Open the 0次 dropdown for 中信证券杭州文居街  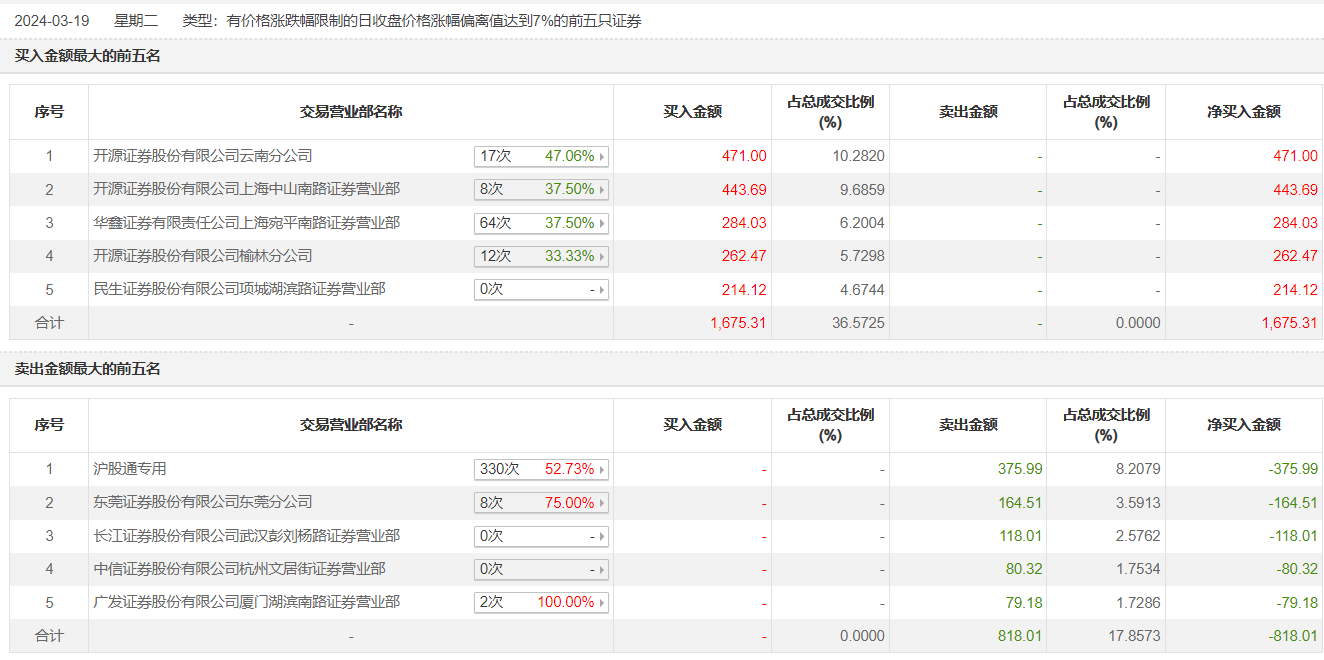pyautogui.click(x=541, y=569)
